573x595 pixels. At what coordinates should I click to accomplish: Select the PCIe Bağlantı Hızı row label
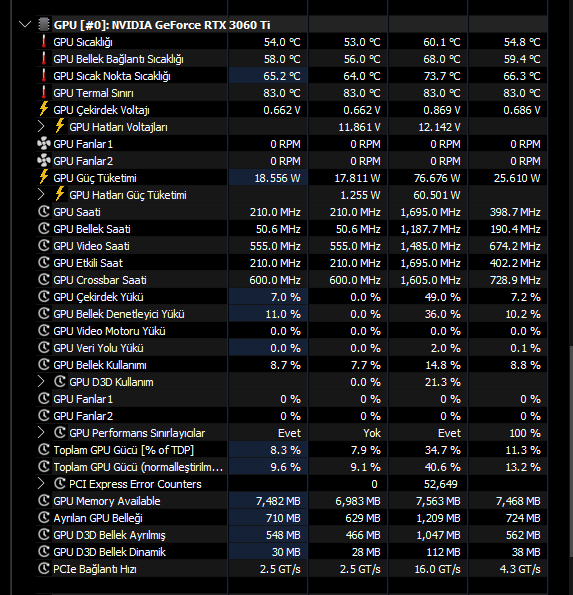click(94, 569)
